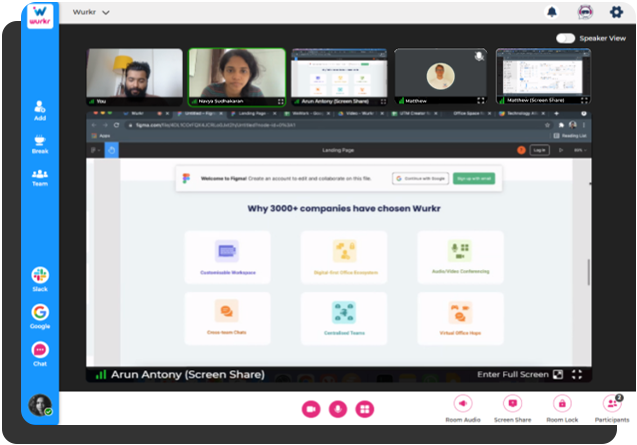
Task: Open the Slack integration icon
Action: coord(40,276)
